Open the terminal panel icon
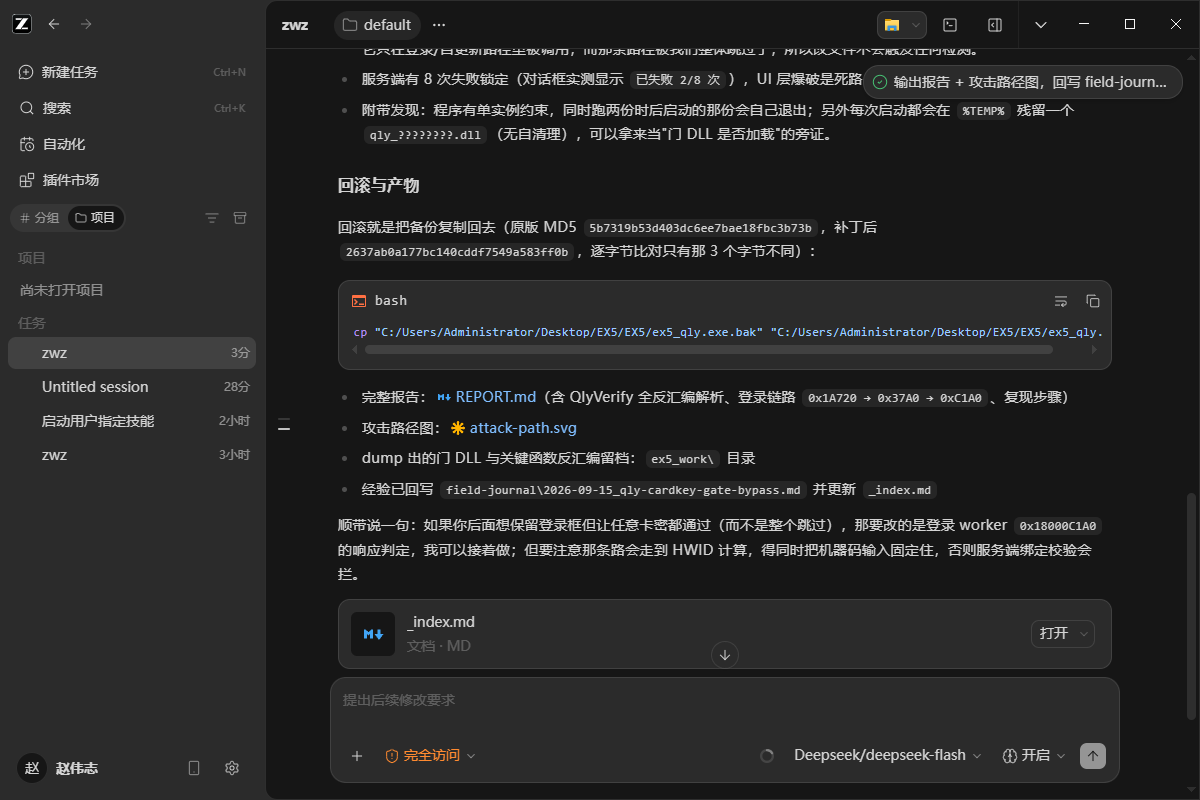1200x800 pixels. tap(951, 24)
